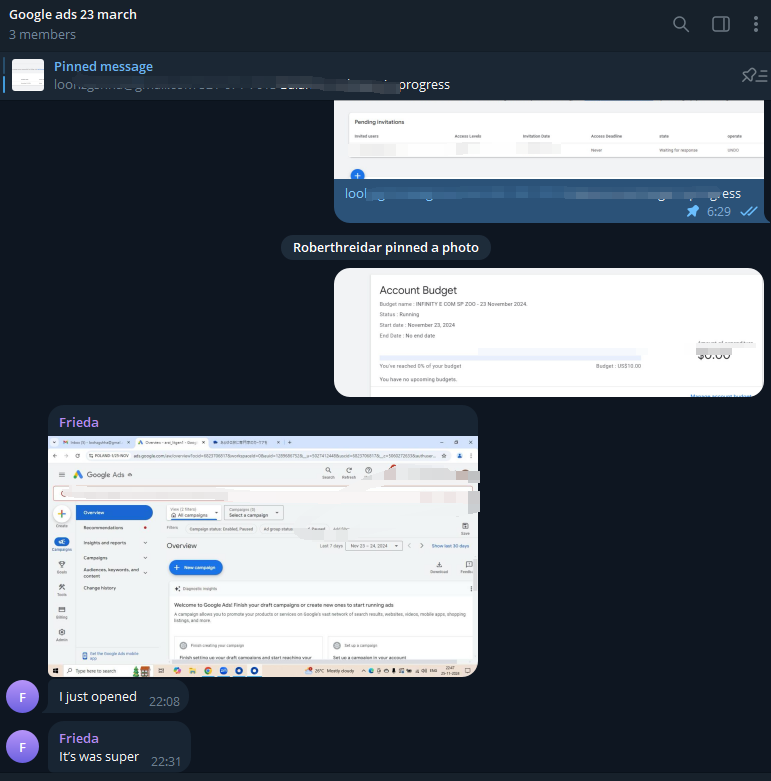Click "Roberthreidar pinned a photo" notice
Image resolution: width=771 pixels, height=781 pixels.
386,248
